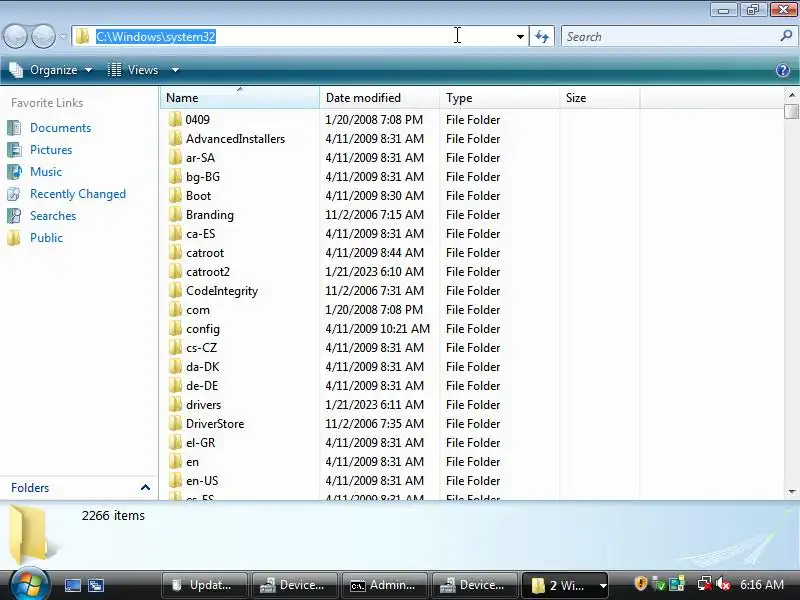
Task: Click the scrollbar down arrow
Action: [x=791, y=491]
